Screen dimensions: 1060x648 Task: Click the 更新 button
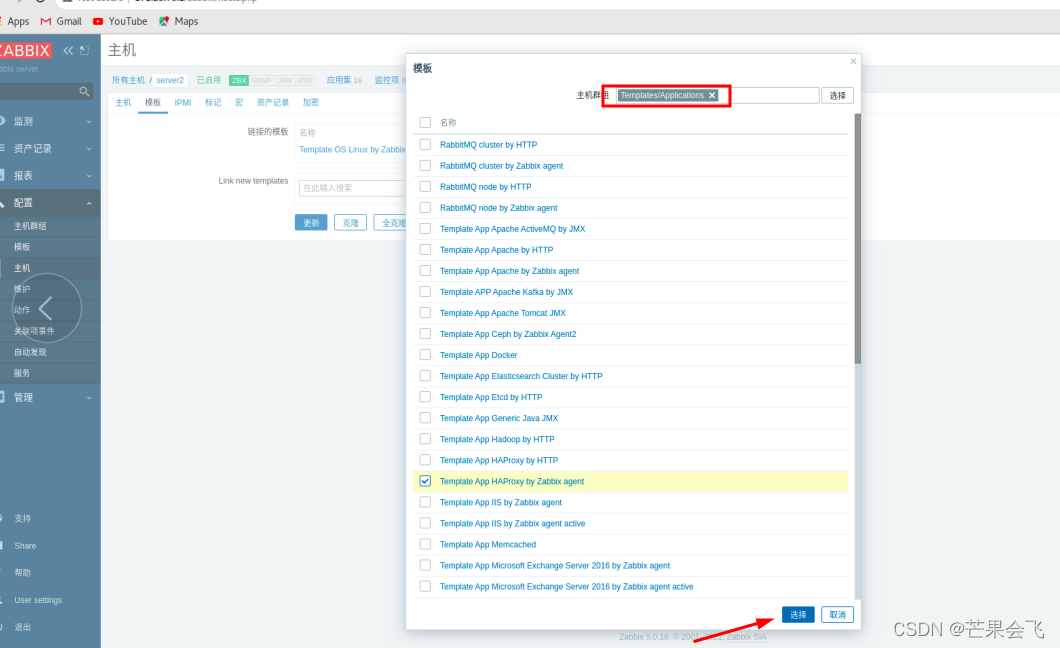pos(311,223)
